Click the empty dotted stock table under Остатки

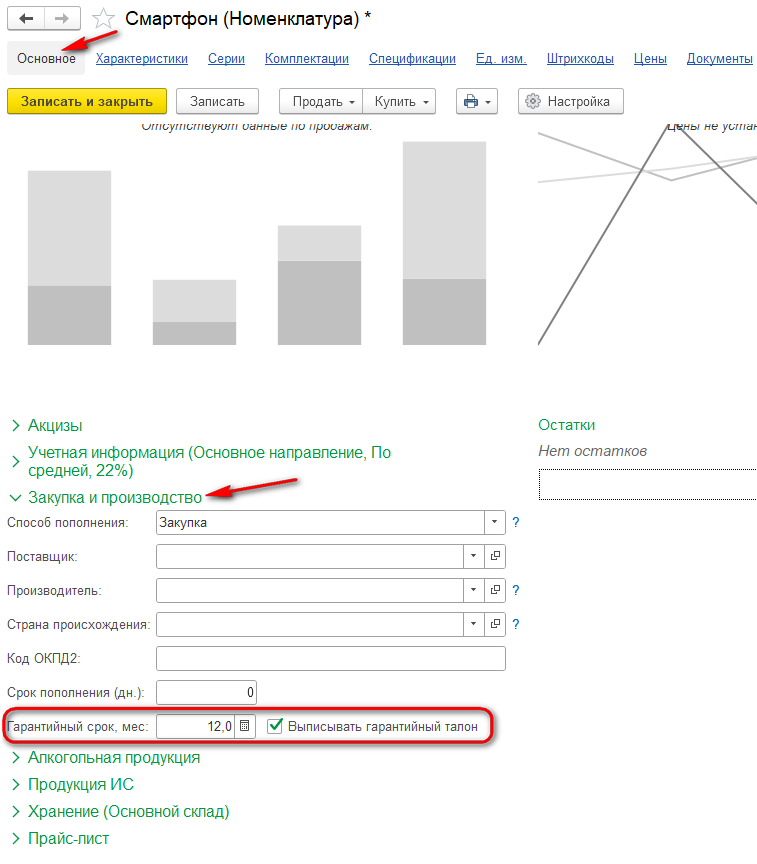click(x=648, y=484)
